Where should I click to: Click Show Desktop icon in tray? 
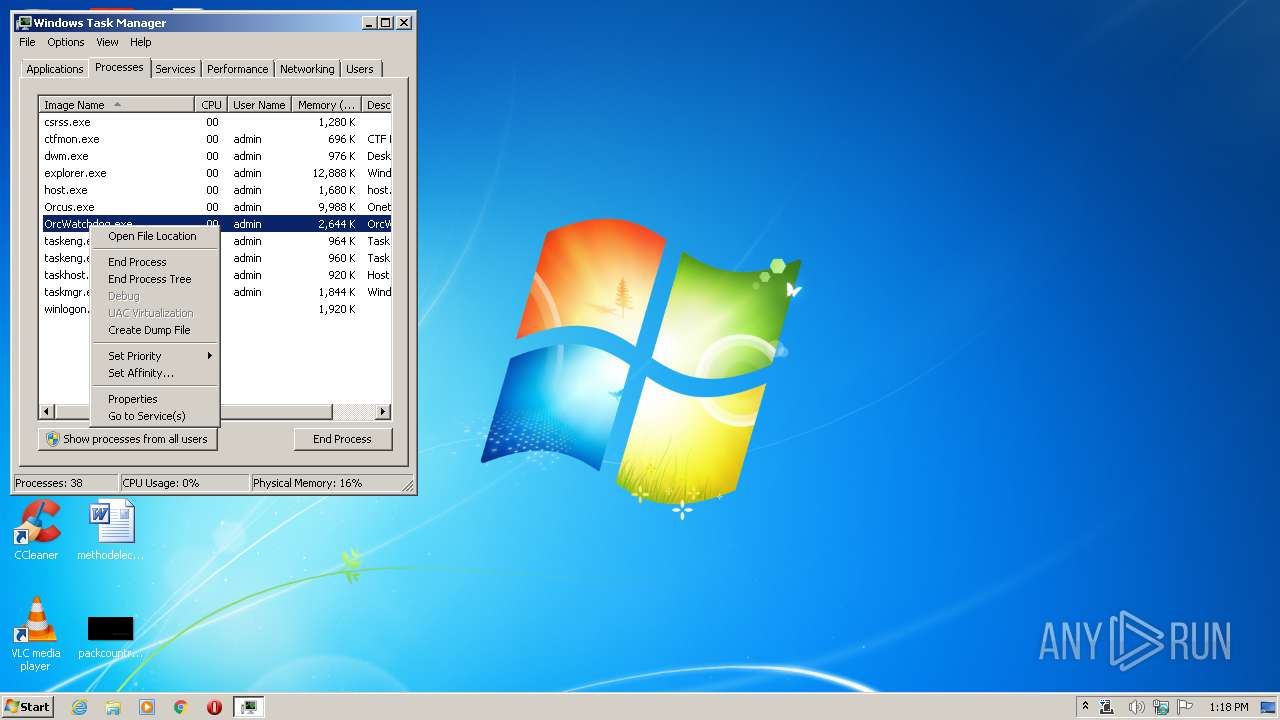point(1268,707)
